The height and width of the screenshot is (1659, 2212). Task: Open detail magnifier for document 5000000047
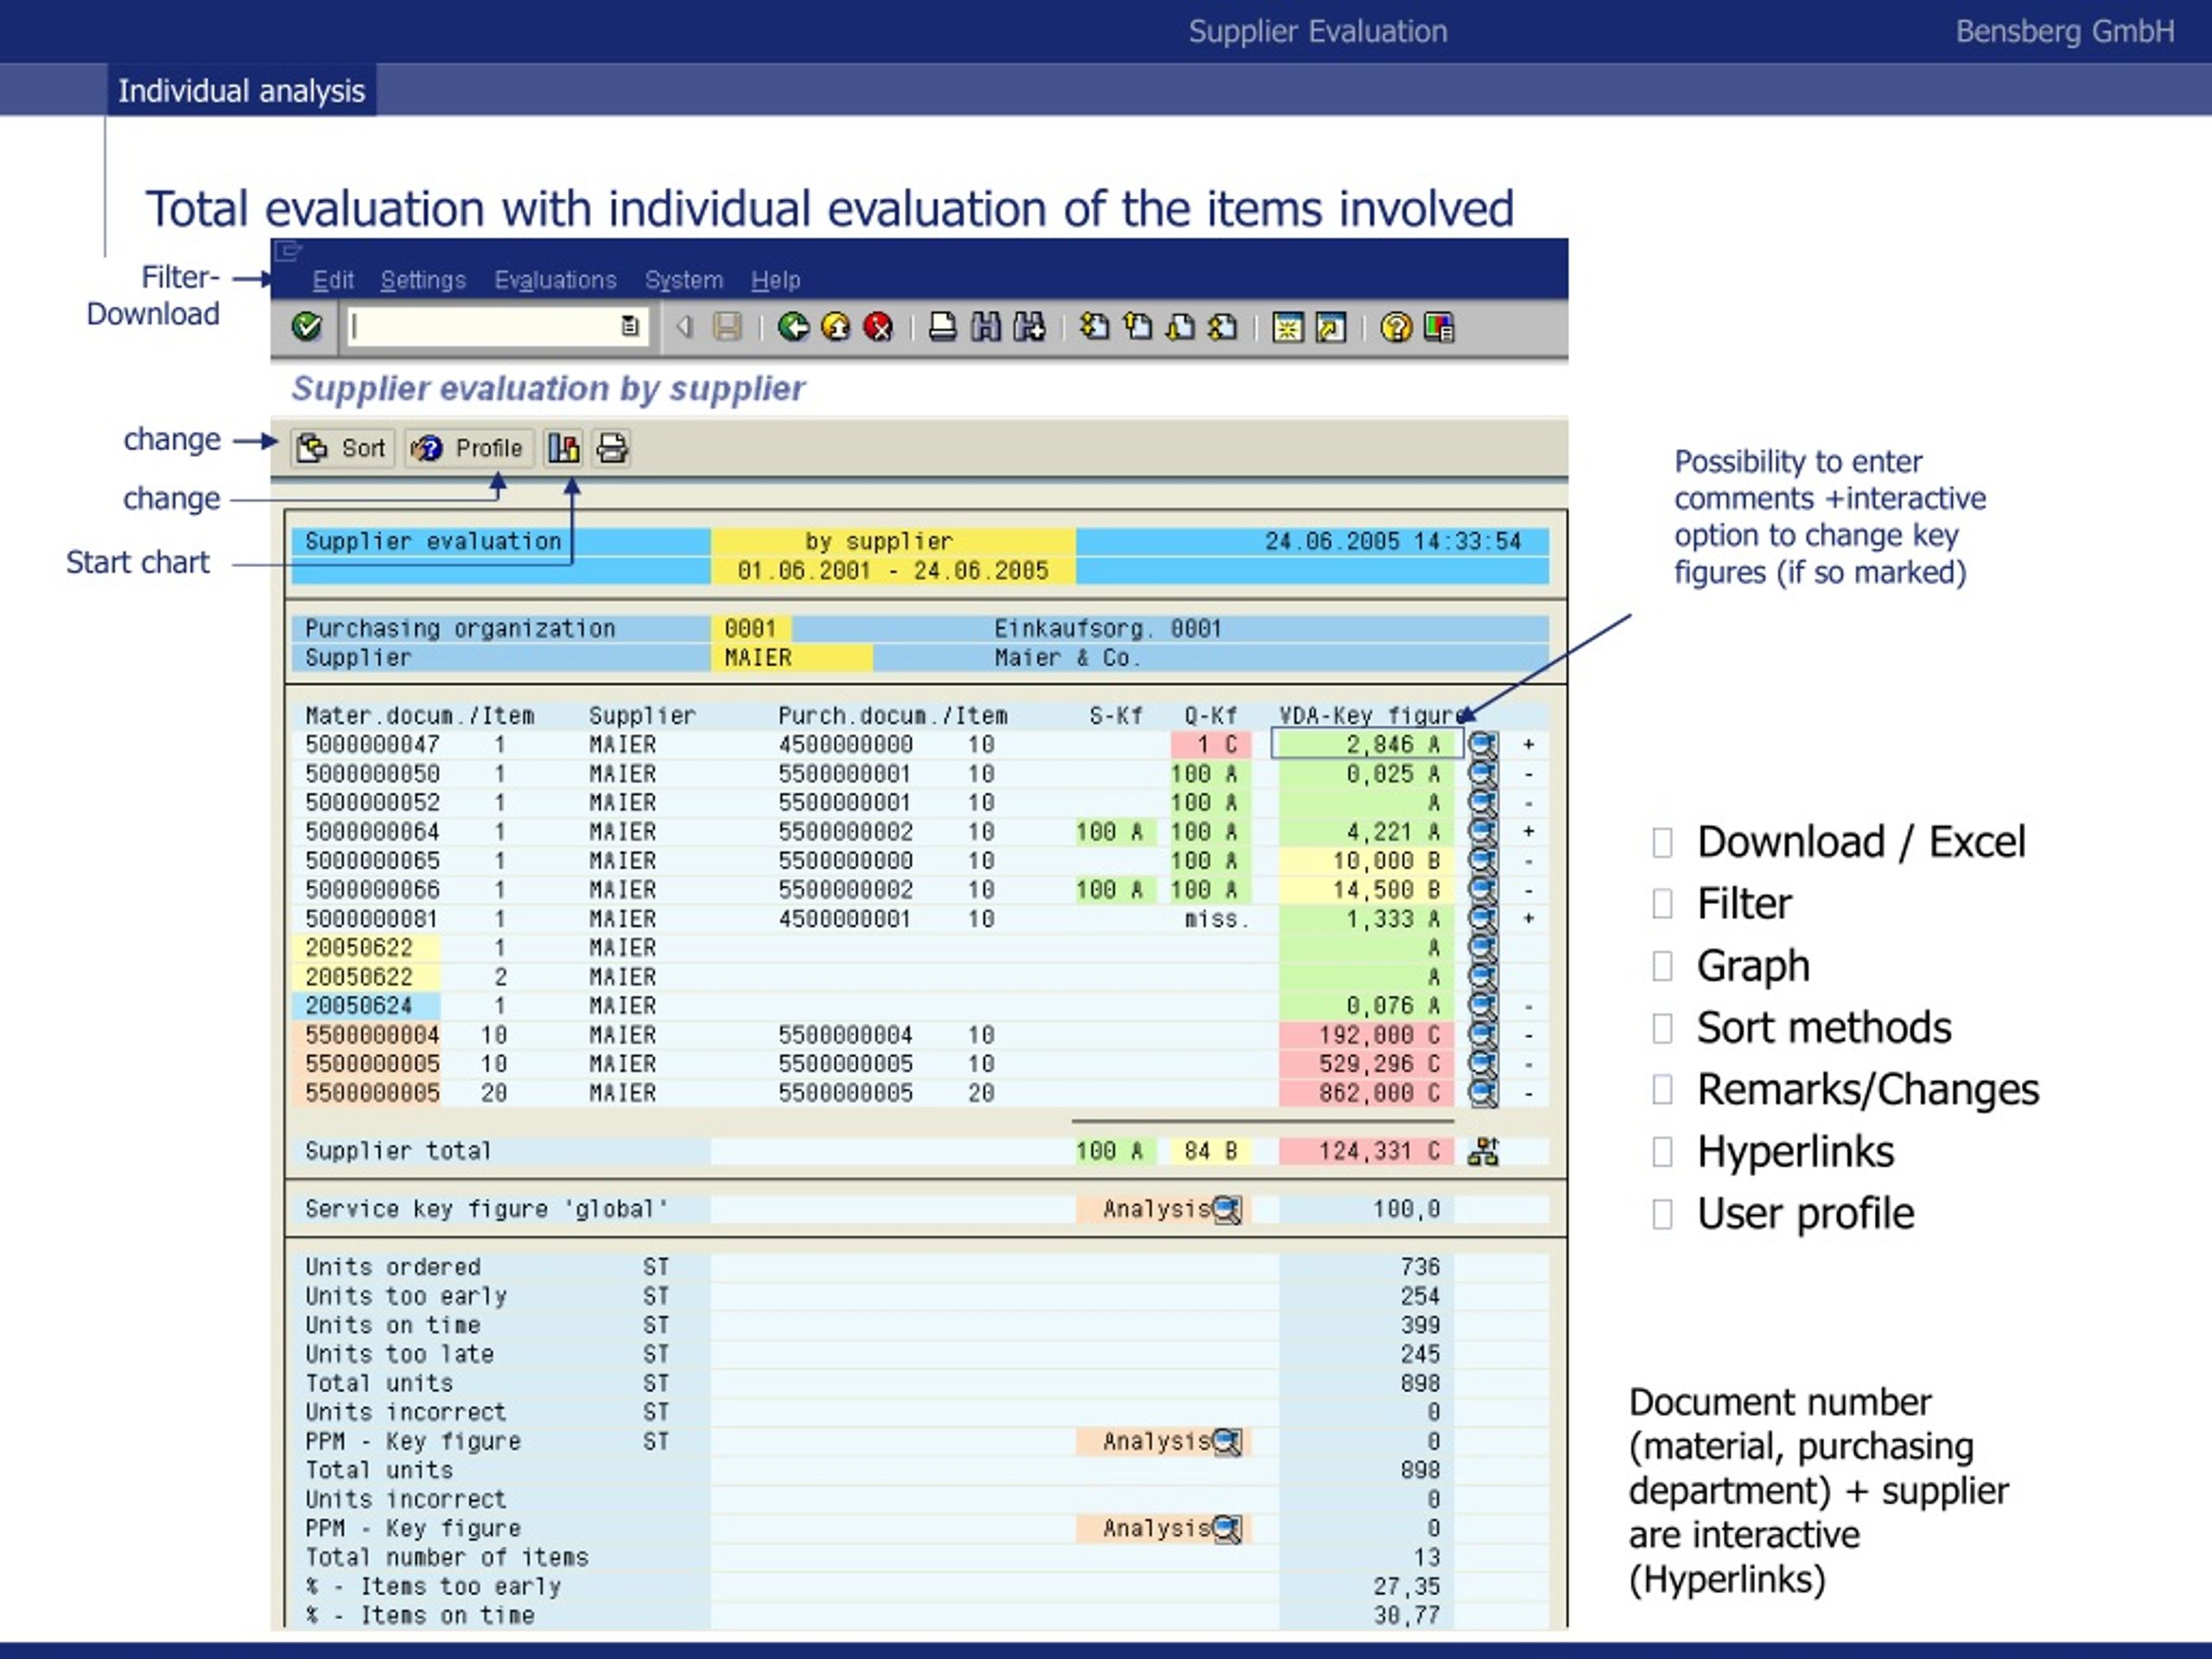point(1483,745)
